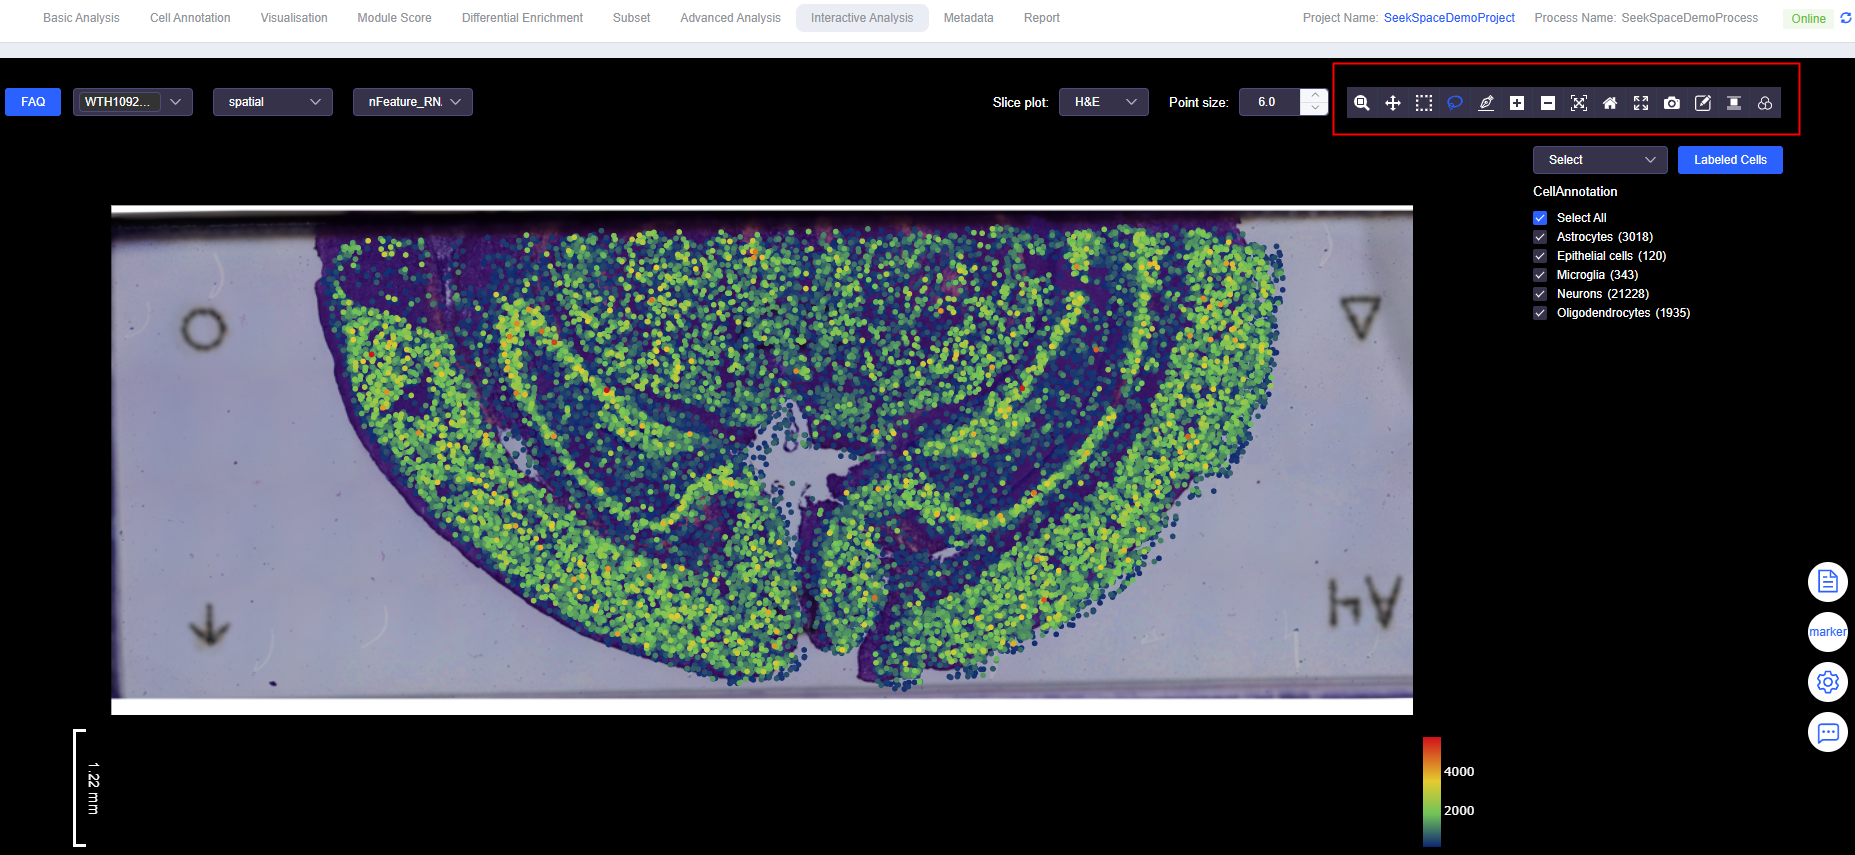
Task: Click the blue FAQ button
Action: point(33,102)
